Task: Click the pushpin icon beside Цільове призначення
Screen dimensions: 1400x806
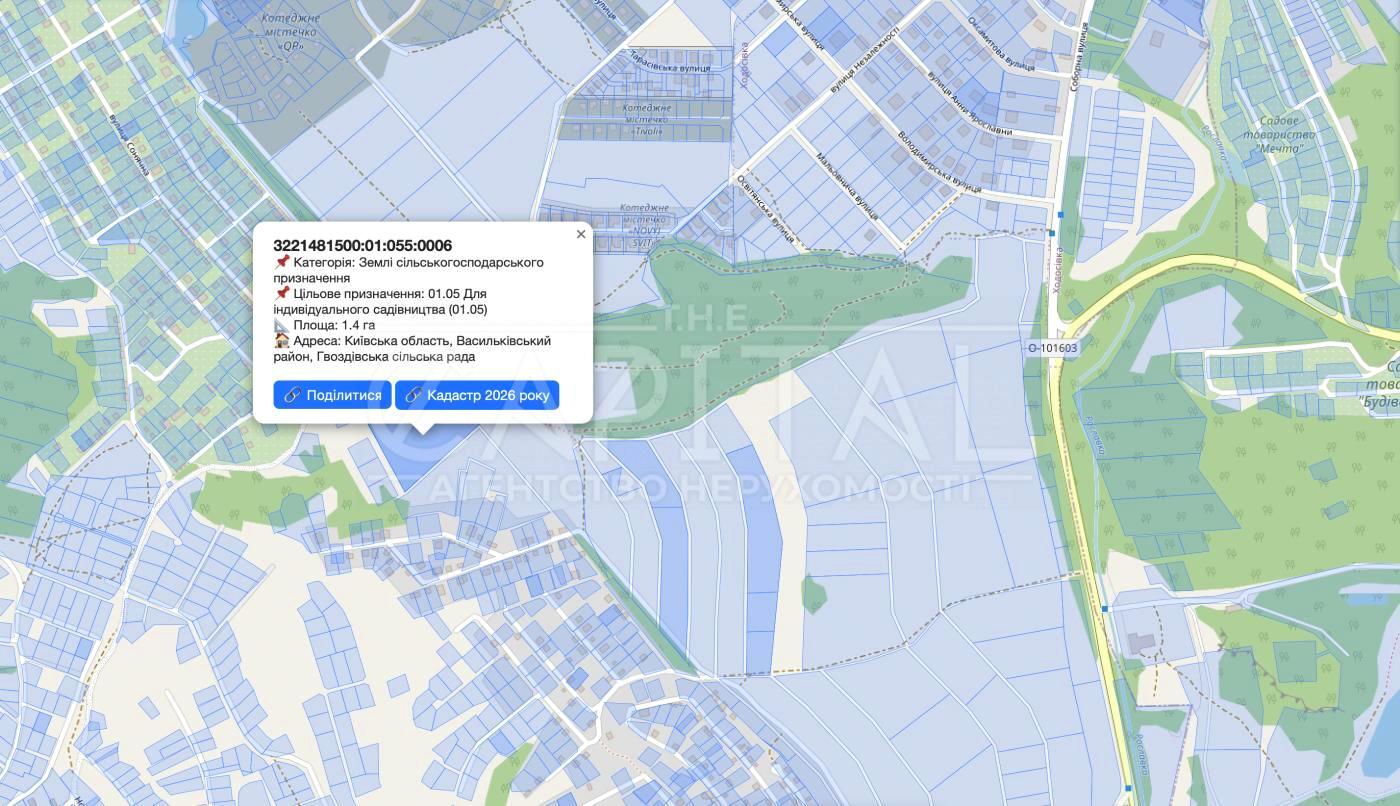Action: click(282, 294)
